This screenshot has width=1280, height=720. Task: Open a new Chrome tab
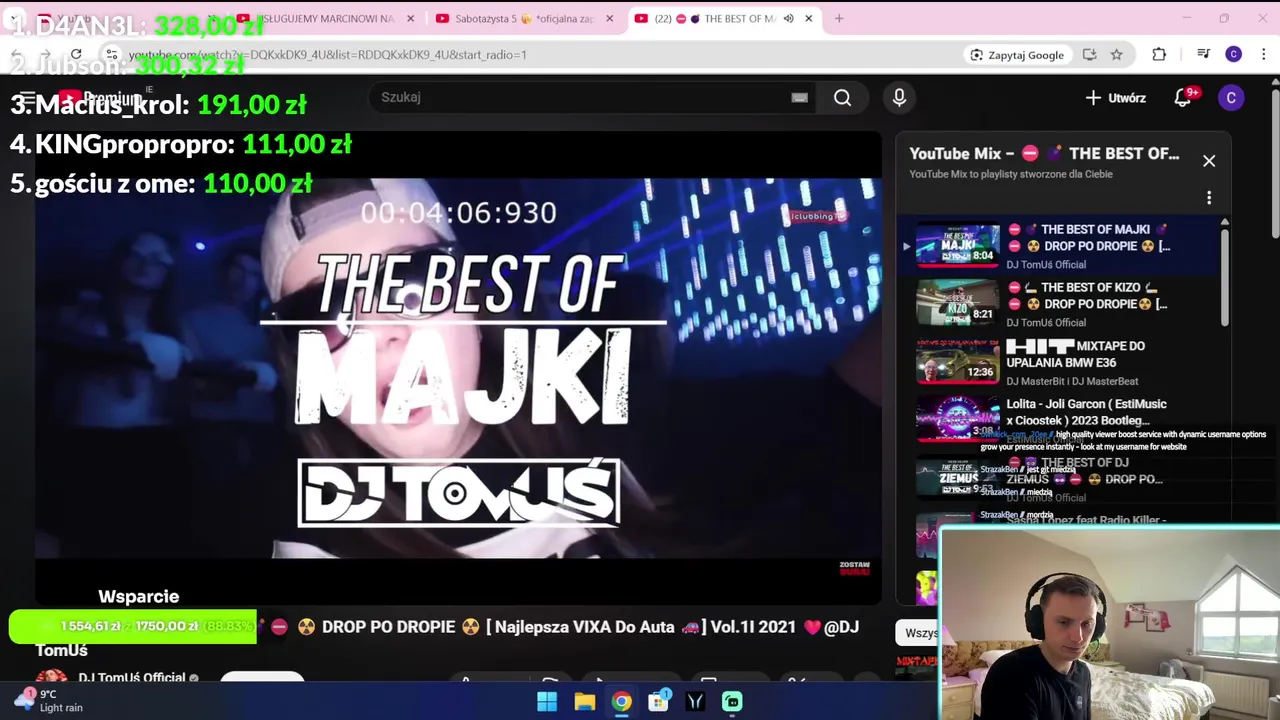839,18
